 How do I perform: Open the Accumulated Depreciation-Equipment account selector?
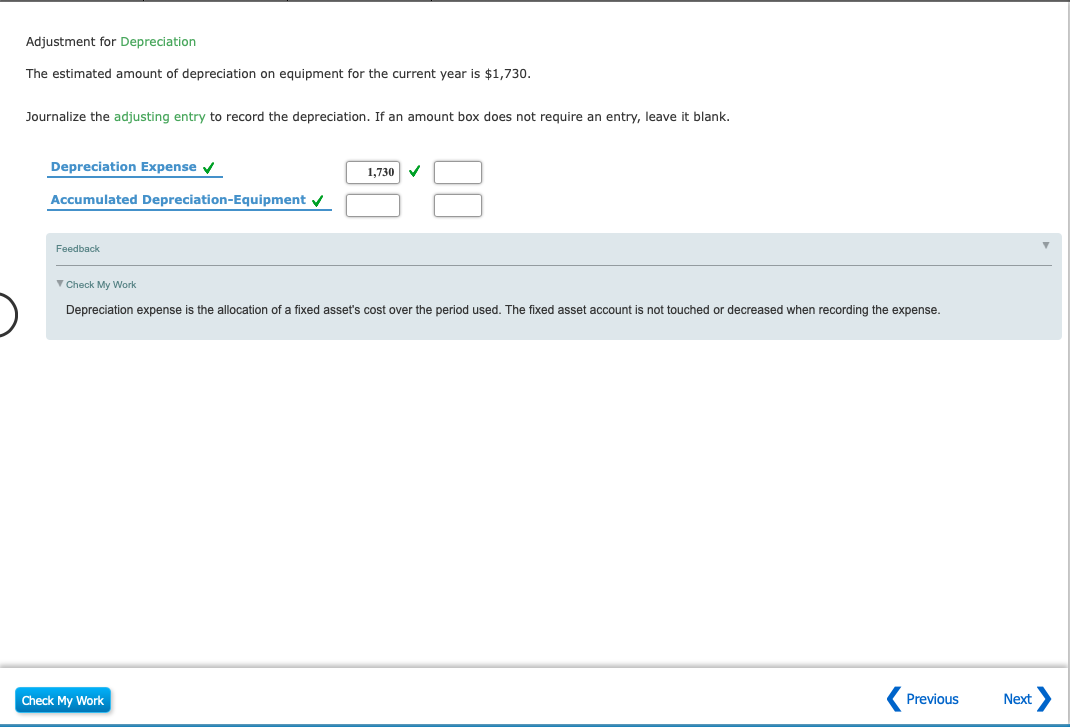pos(180,200)
